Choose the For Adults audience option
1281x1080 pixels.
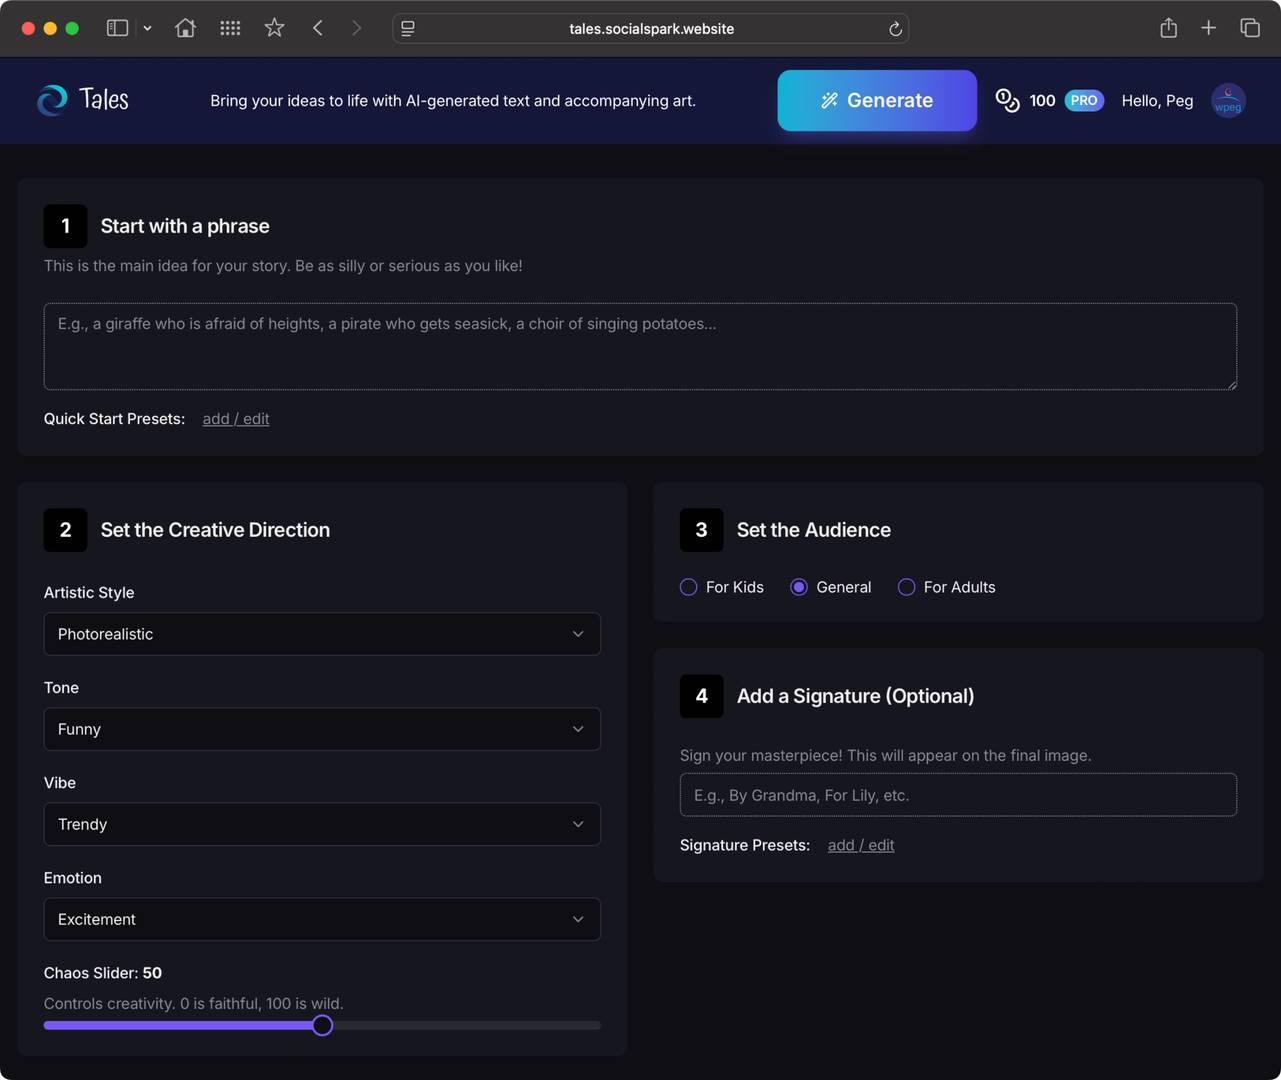click(x=907, y=587)
